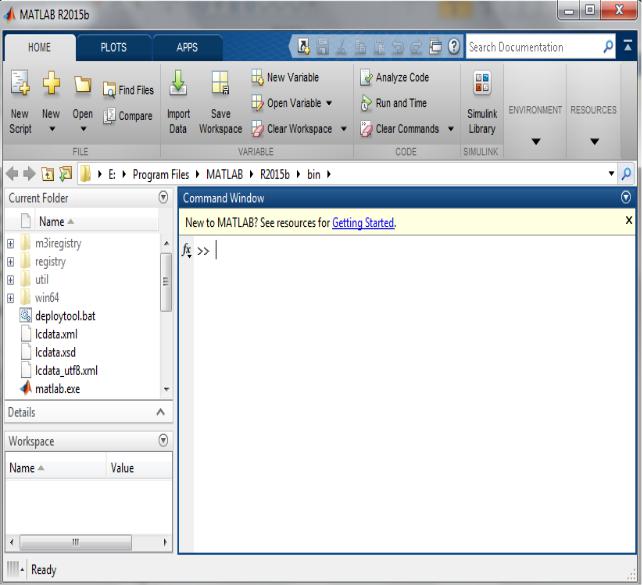Go up one folder level

(x=47, y=174)
